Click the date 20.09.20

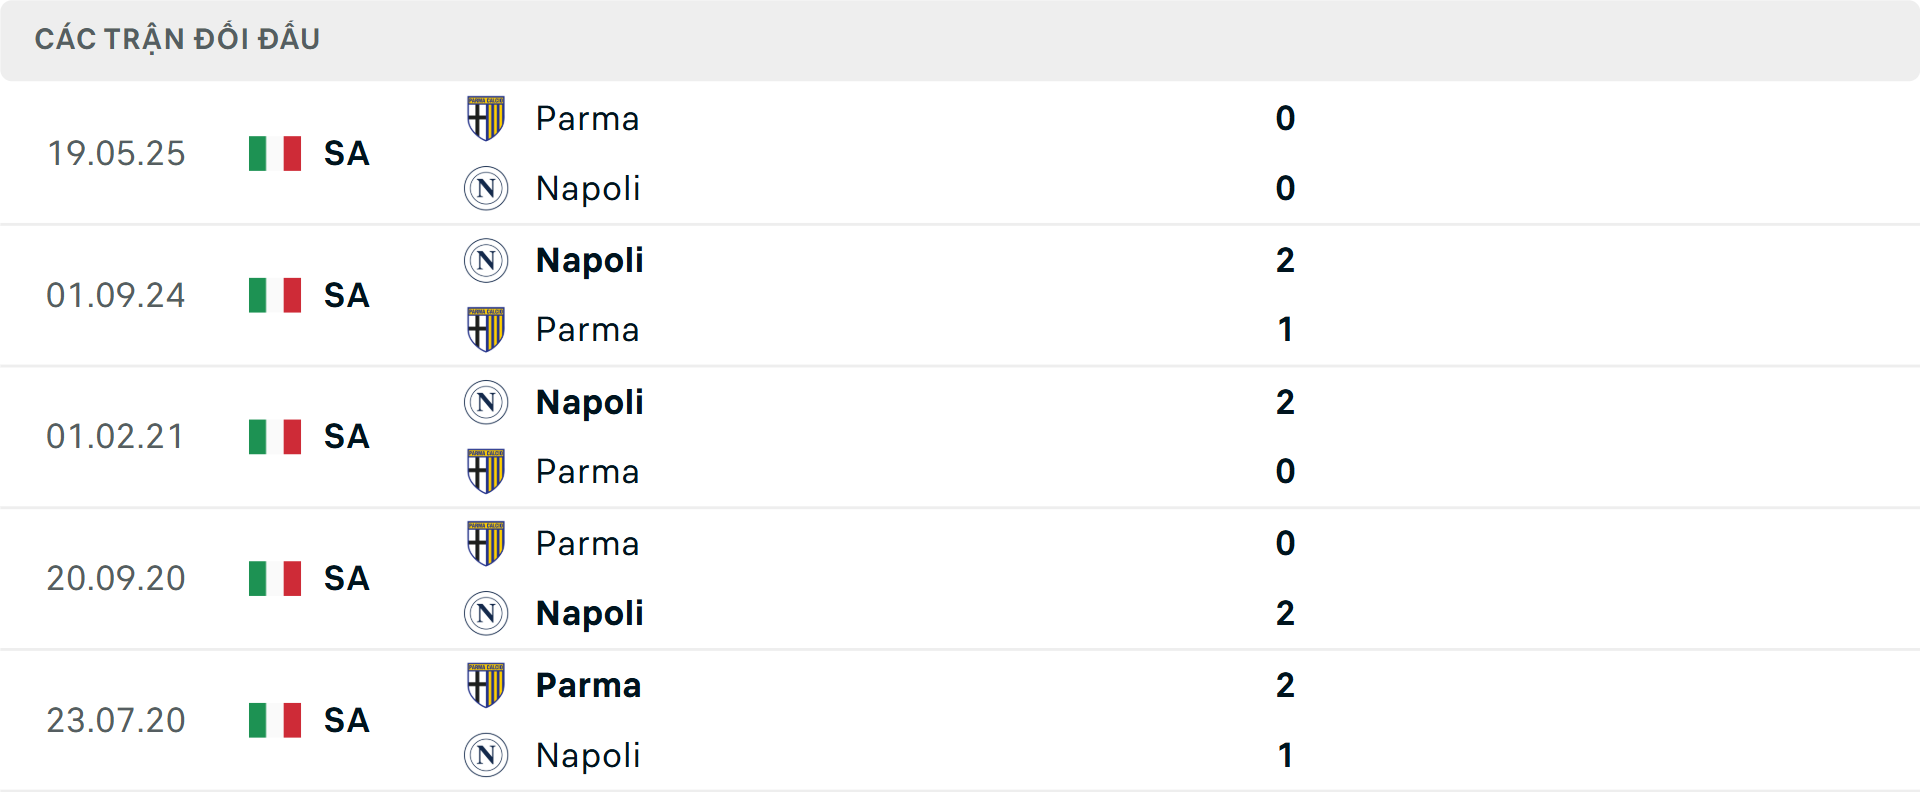pos(116,578)
